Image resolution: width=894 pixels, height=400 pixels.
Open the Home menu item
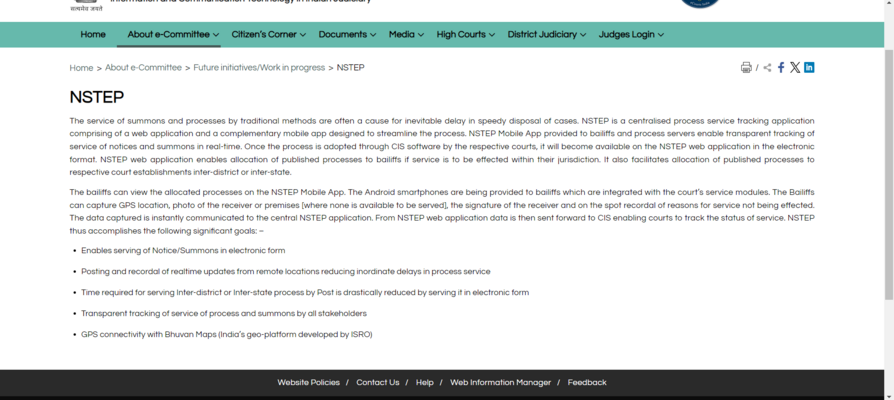click(93, 35)
